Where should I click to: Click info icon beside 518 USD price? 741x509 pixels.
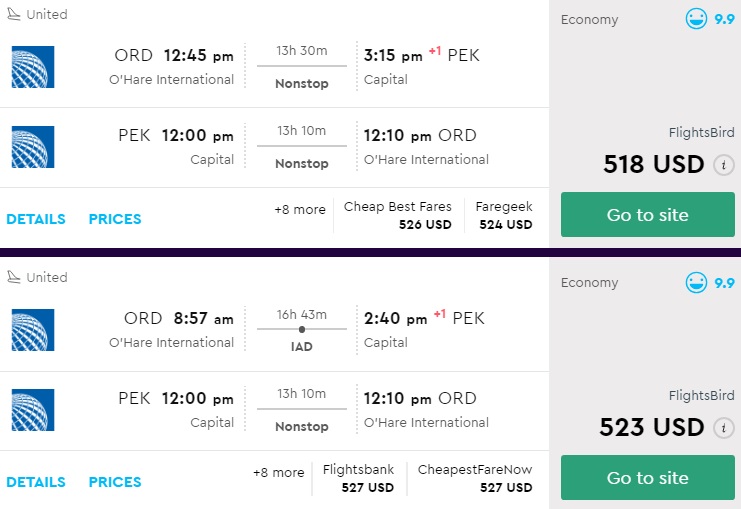724,165
